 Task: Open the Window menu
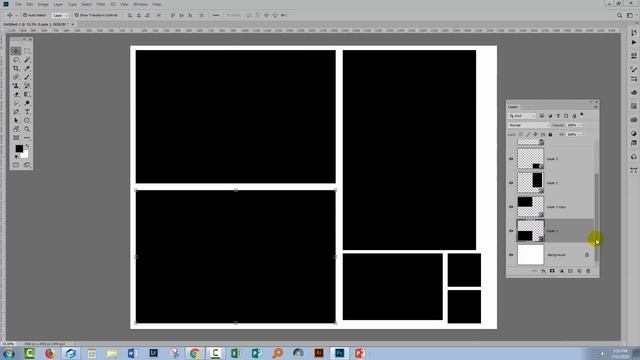pyautogui.click(x=140, y=4)
